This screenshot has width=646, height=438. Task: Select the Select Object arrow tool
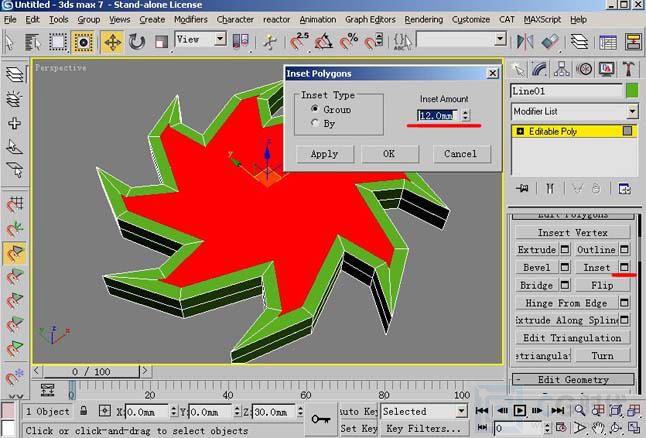tap(9, 42)
